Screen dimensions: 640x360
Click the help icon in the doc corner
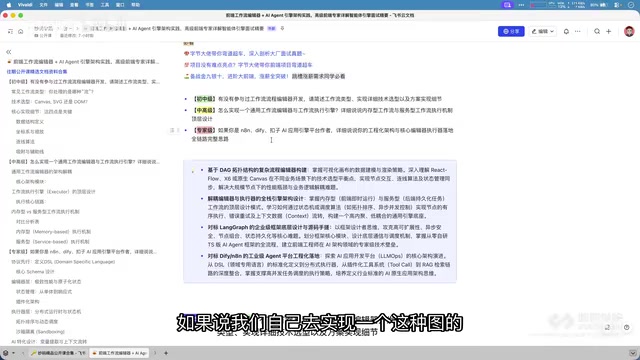point(627,327)
